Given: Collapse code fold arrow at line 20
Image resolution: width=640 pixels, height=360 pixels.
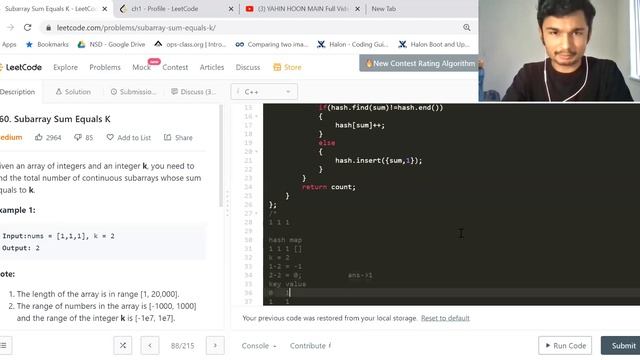Looking at the screenshot, I should click(x=256, y=151).
